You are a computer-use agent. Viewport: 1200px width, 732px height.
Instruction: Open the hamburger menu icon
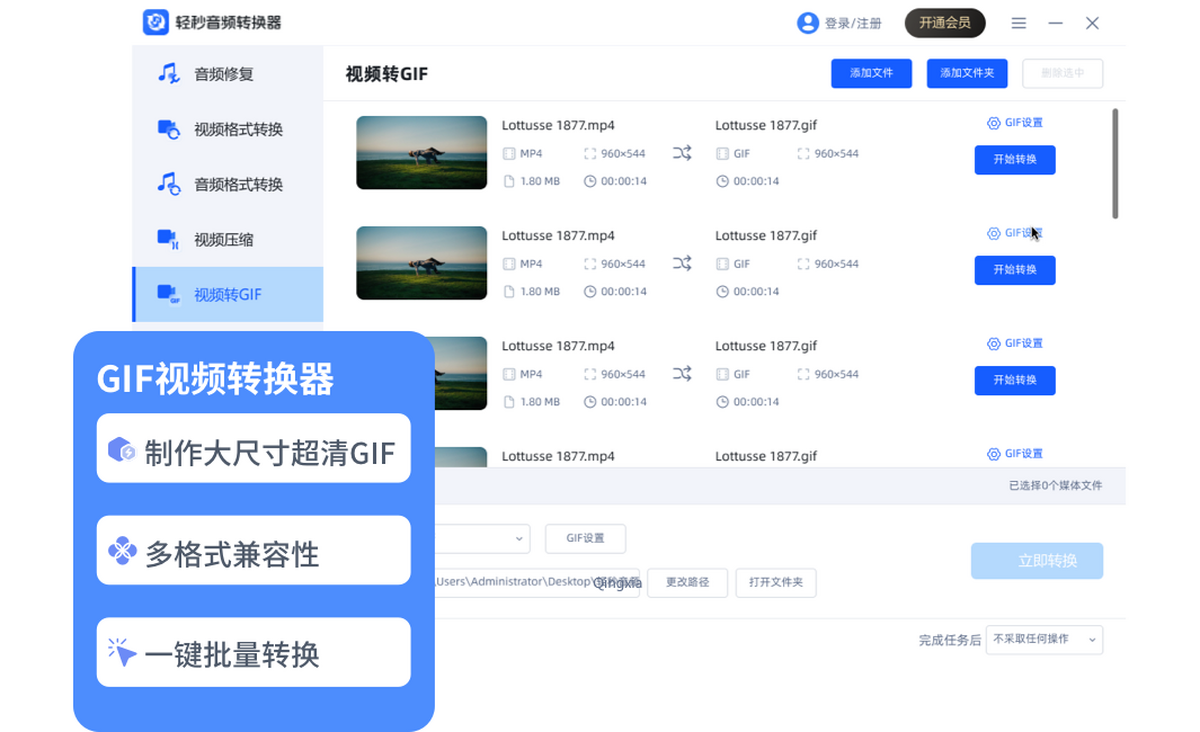tap(1018, 23)
